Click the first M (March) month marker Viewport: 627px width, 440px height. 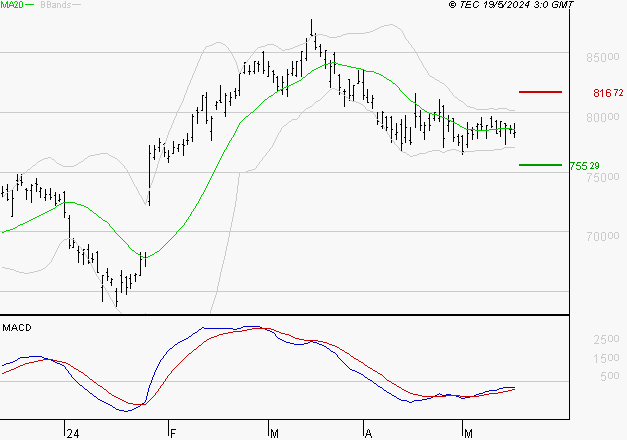point(274,433)
